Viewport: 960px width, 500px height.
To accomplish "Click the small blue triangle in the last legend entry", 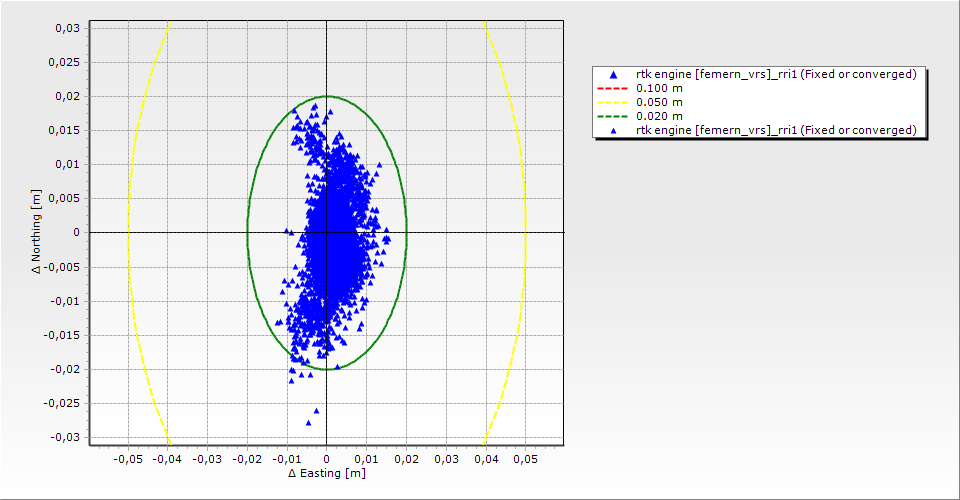I will (613, 131).
